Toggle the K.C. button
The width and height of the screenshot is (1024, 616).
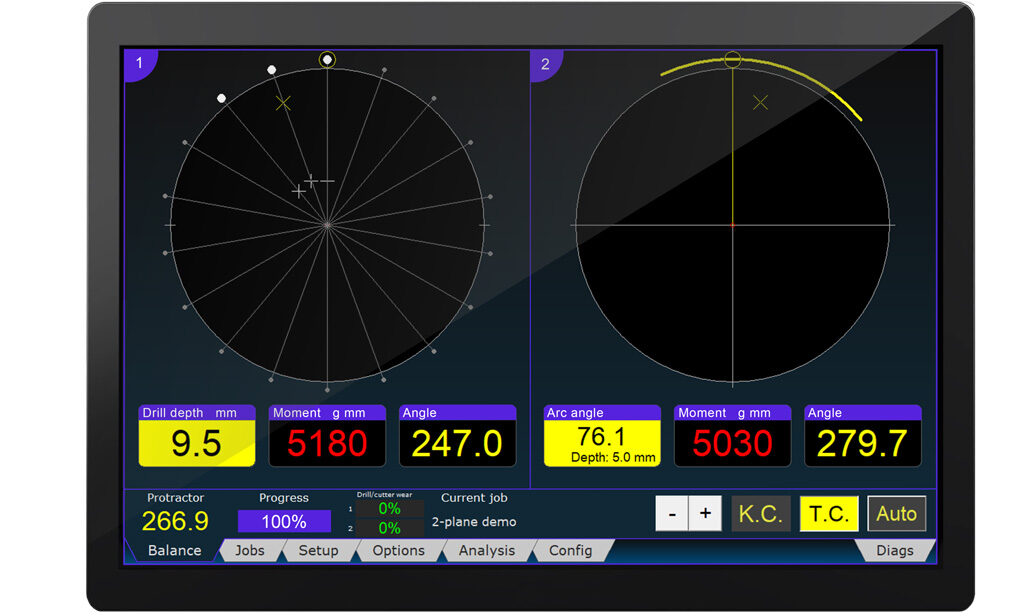pos(761,513)
